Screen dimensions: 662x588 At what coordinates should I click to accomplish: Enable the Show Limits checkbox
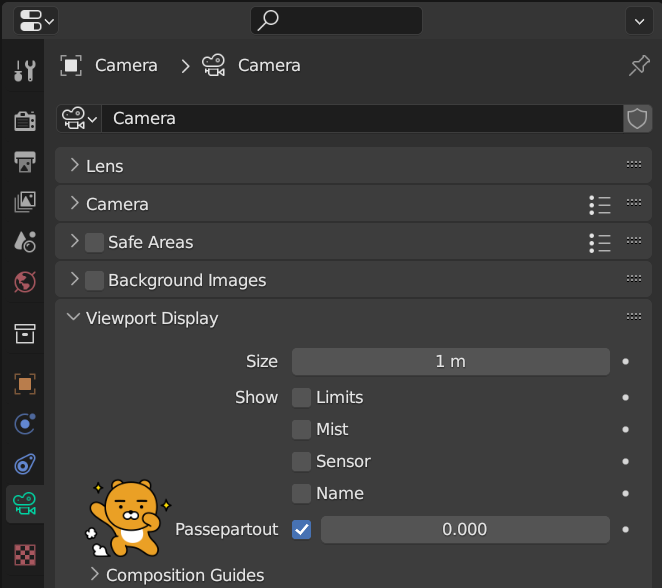point(301,398)
